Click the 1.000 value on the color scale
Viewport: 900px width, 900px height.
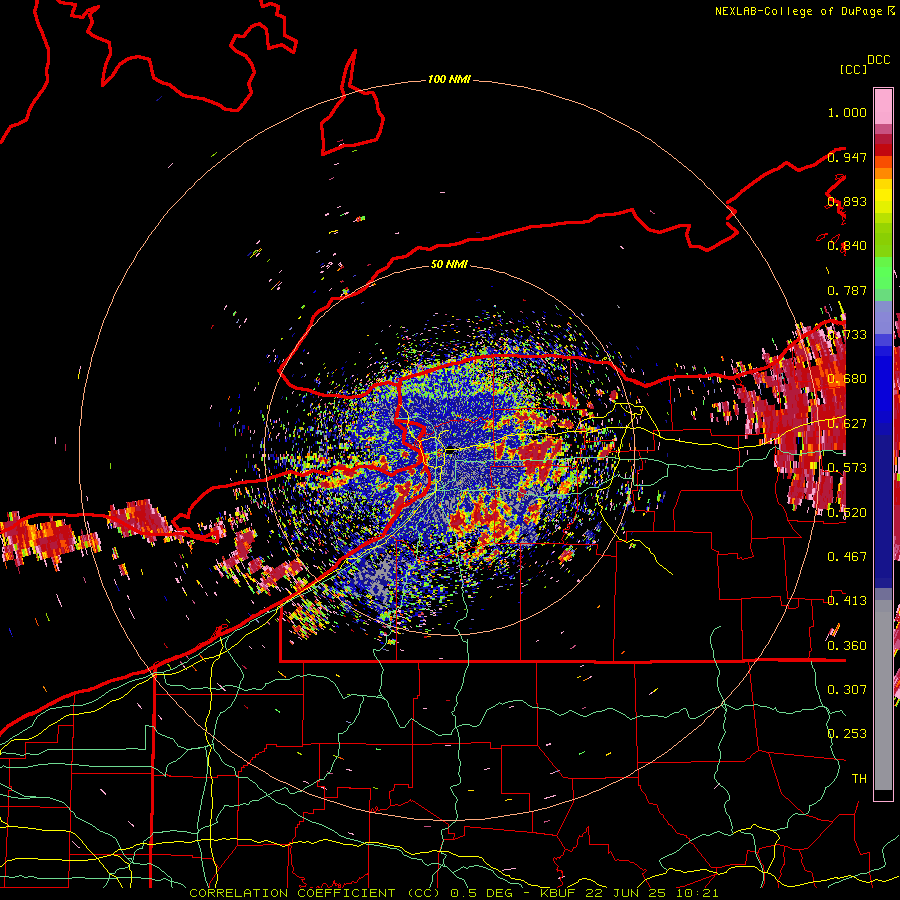tap(847, 112)
